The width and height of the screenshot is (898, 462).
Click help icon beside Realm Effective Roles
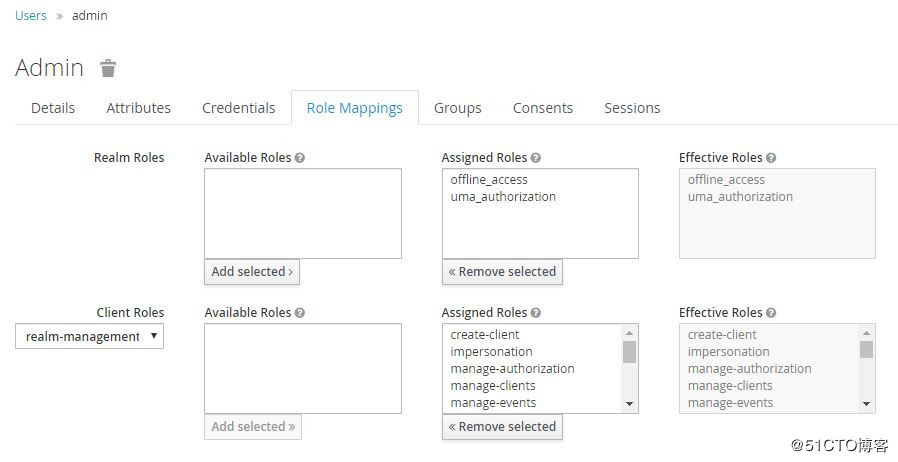[771, 158]
